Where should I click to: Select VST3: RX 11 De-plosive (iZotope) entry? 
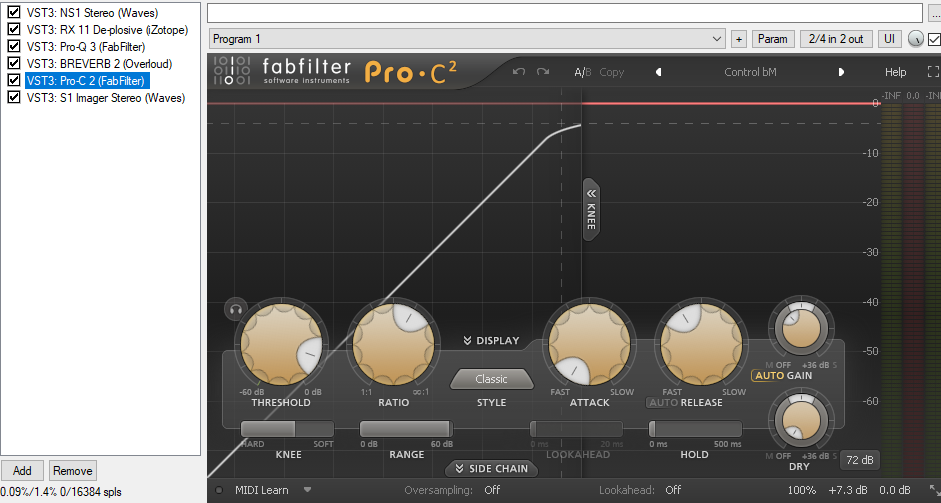click(x=107, y=29)
